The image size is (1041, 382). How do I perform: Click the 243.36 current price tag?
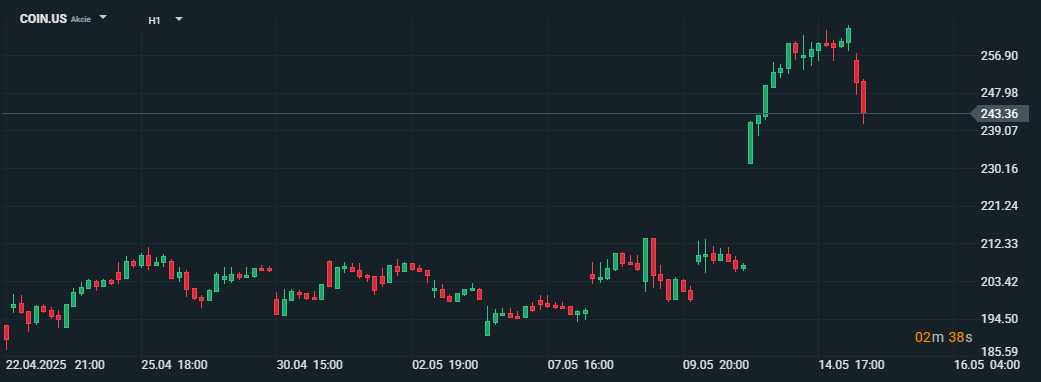point(999,114)
